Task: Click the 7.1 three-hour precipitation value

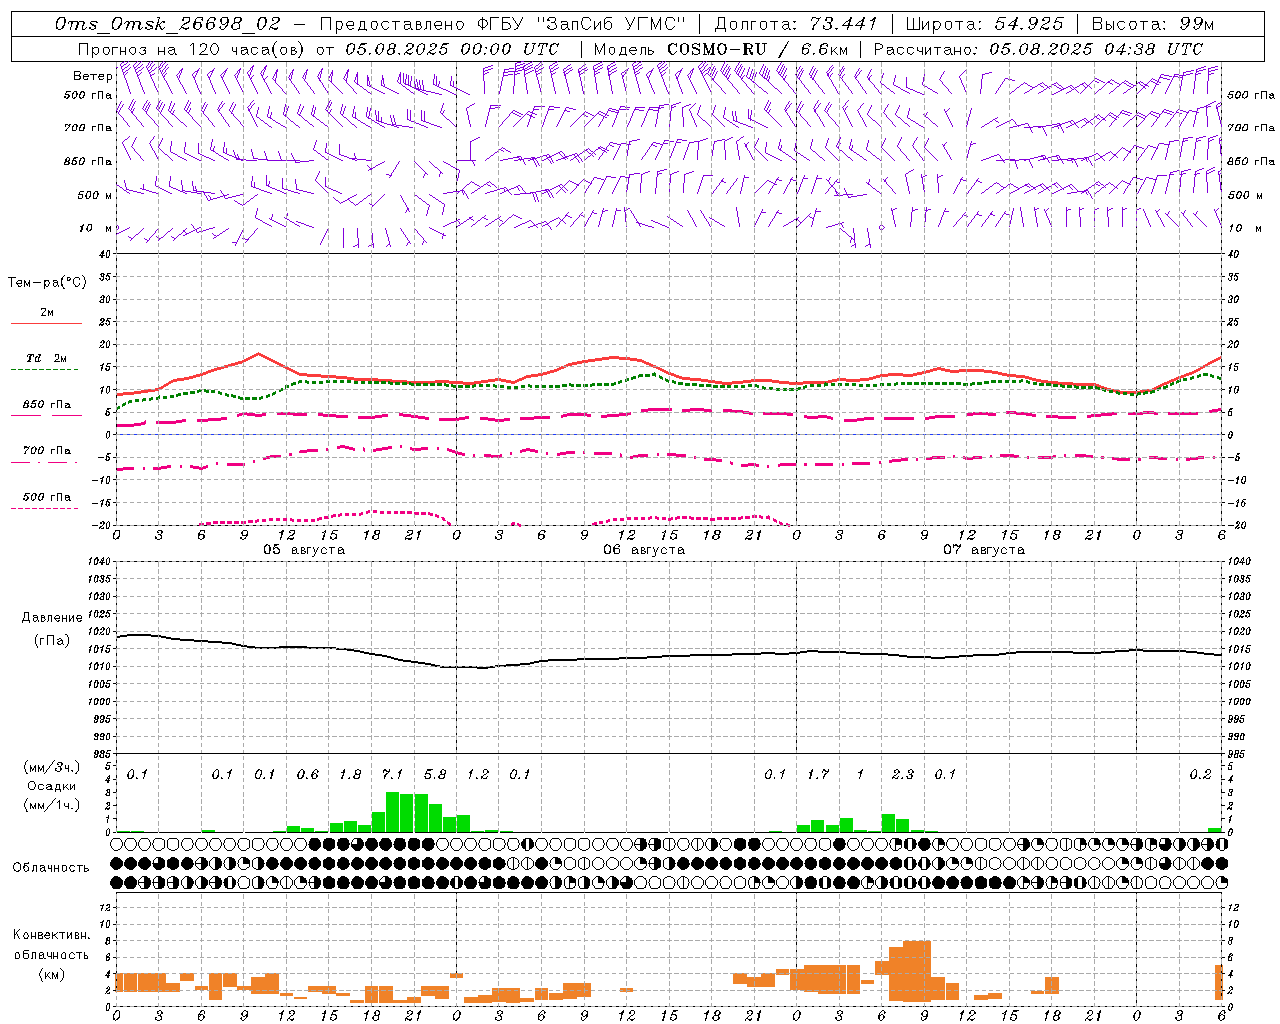Action: pyautogui.click(x=393, y=775)
